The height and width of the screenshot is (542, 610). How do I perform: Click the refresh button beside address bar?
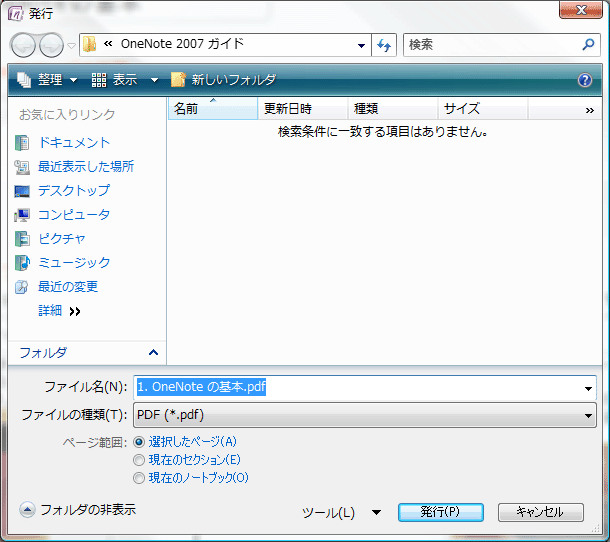pyautogui.click(x=384, y=45)
